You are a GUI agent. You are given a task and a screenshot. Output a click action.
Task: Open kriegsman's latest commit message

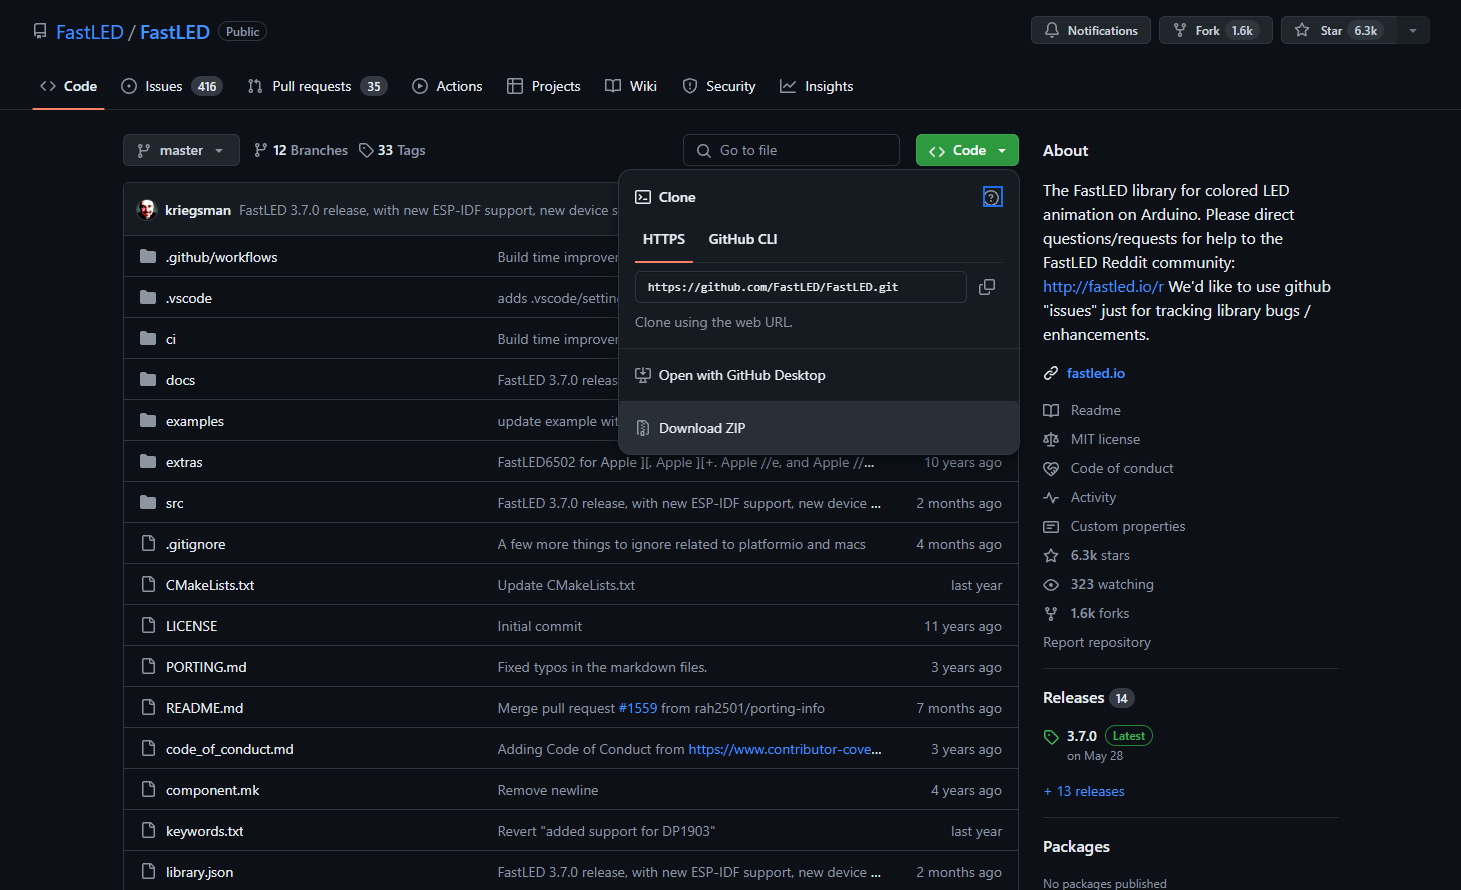click(x=428, y=210)
